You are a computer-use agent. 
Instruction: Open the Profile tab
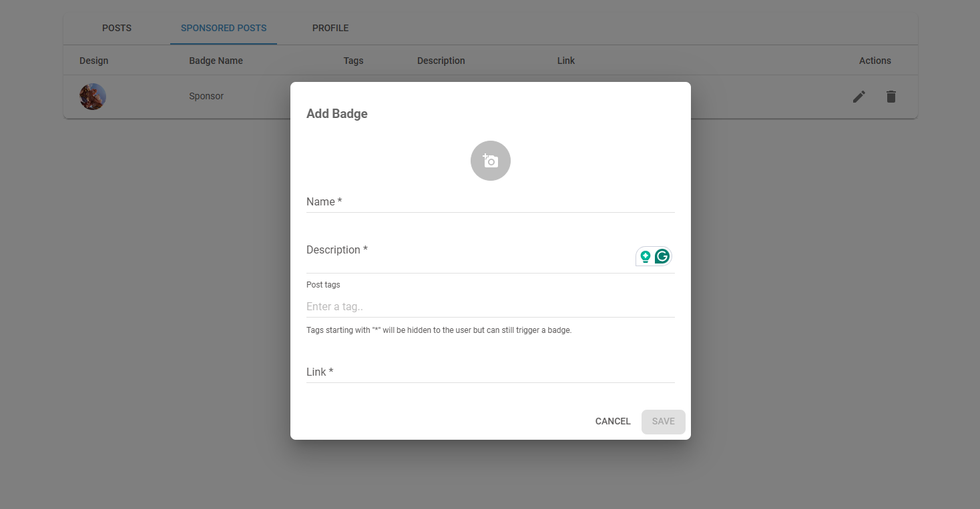tap(330, 28)
